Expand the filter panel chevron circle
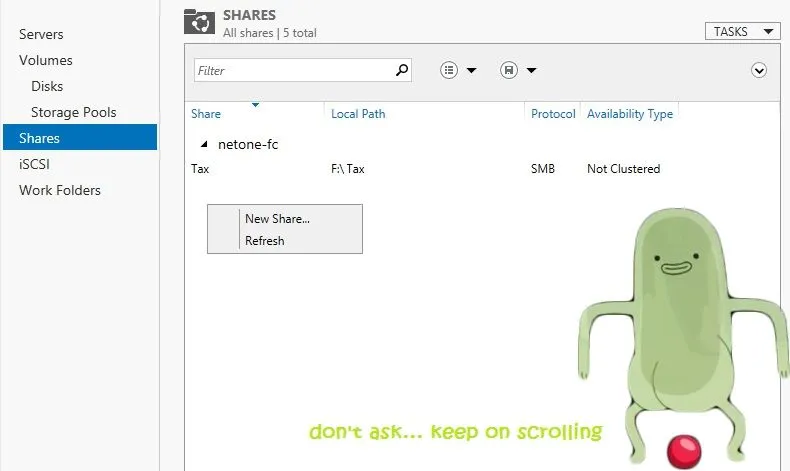This screenshot has width=790, height=471. (x=759, y=70)
